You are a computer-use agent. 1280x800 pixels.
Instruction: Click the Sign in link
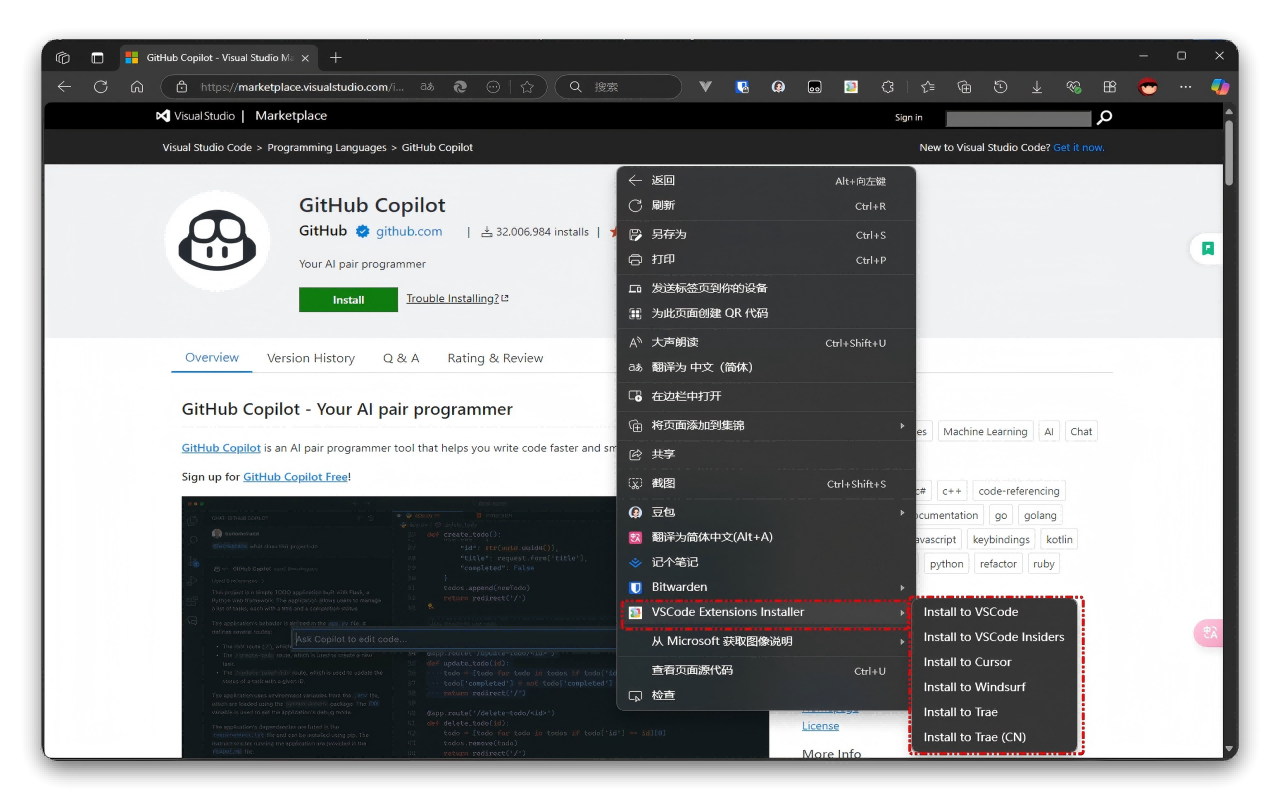tap(908, 117)
